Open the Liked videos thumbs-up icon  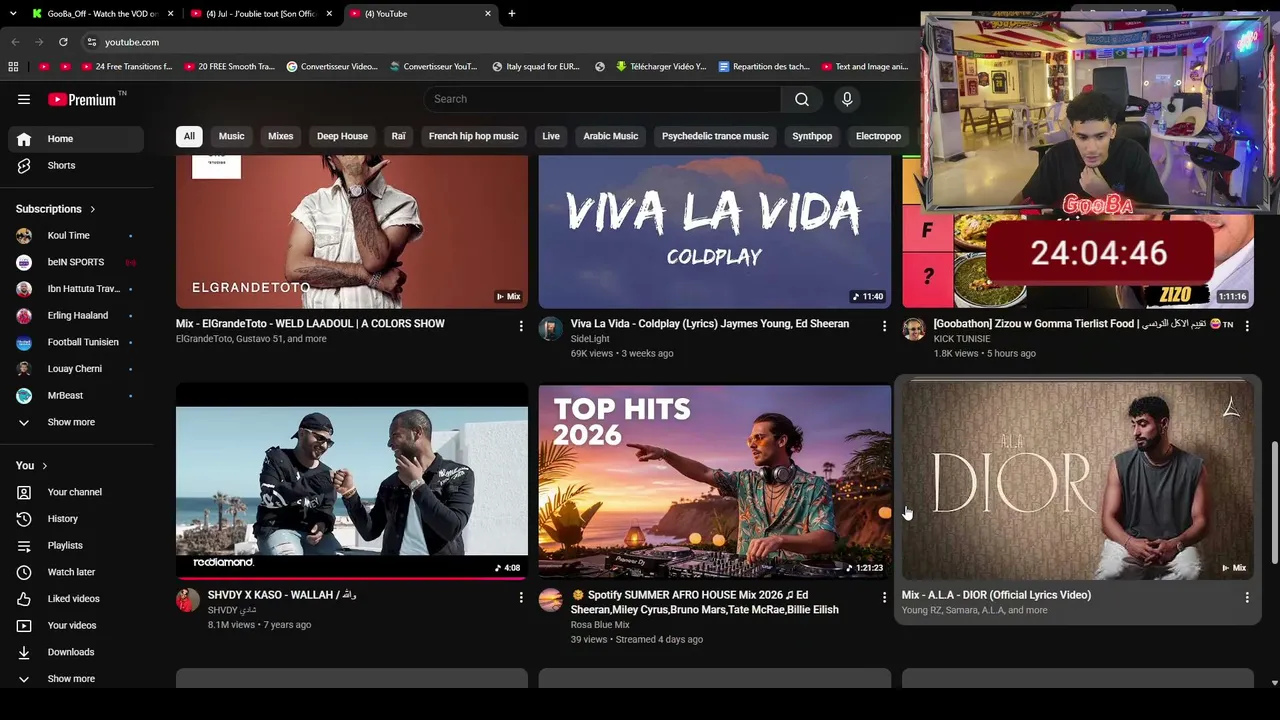[24, 599]
